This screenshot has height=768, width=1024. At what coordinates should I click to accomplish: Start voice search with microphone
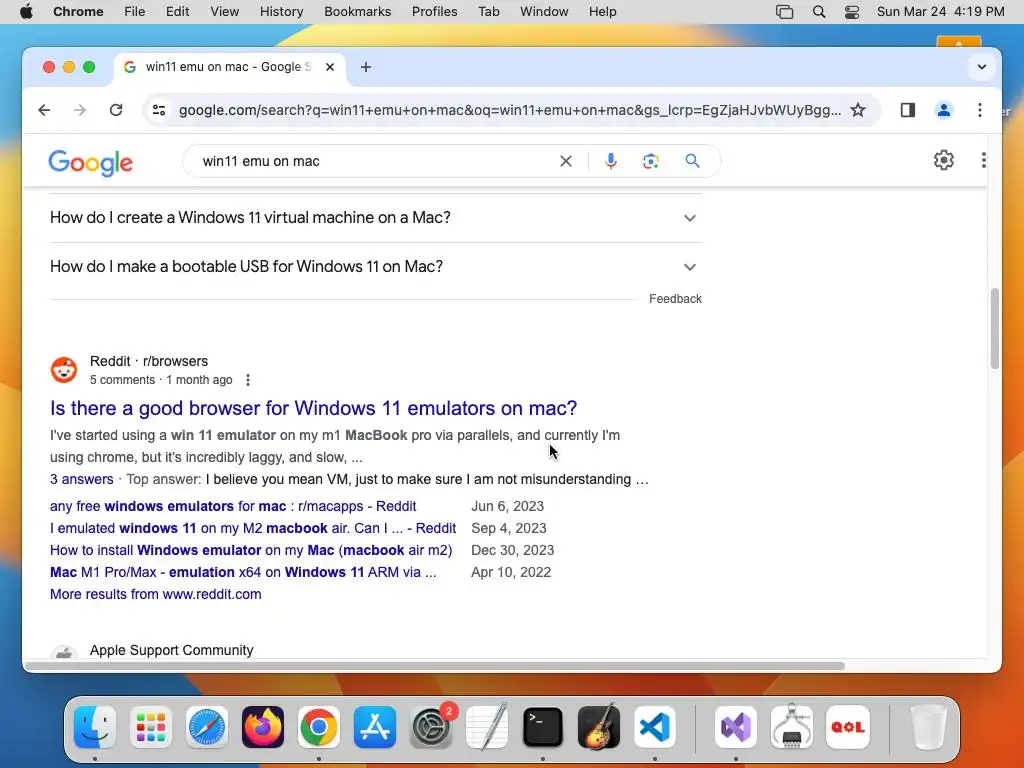[611, 161]
